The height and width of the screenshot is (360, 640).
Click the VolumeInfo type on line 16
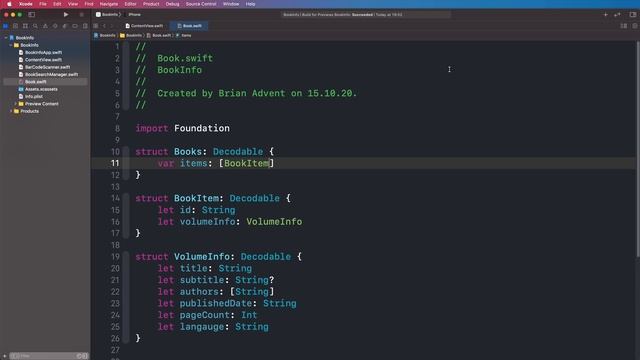(x=274, y=222)
